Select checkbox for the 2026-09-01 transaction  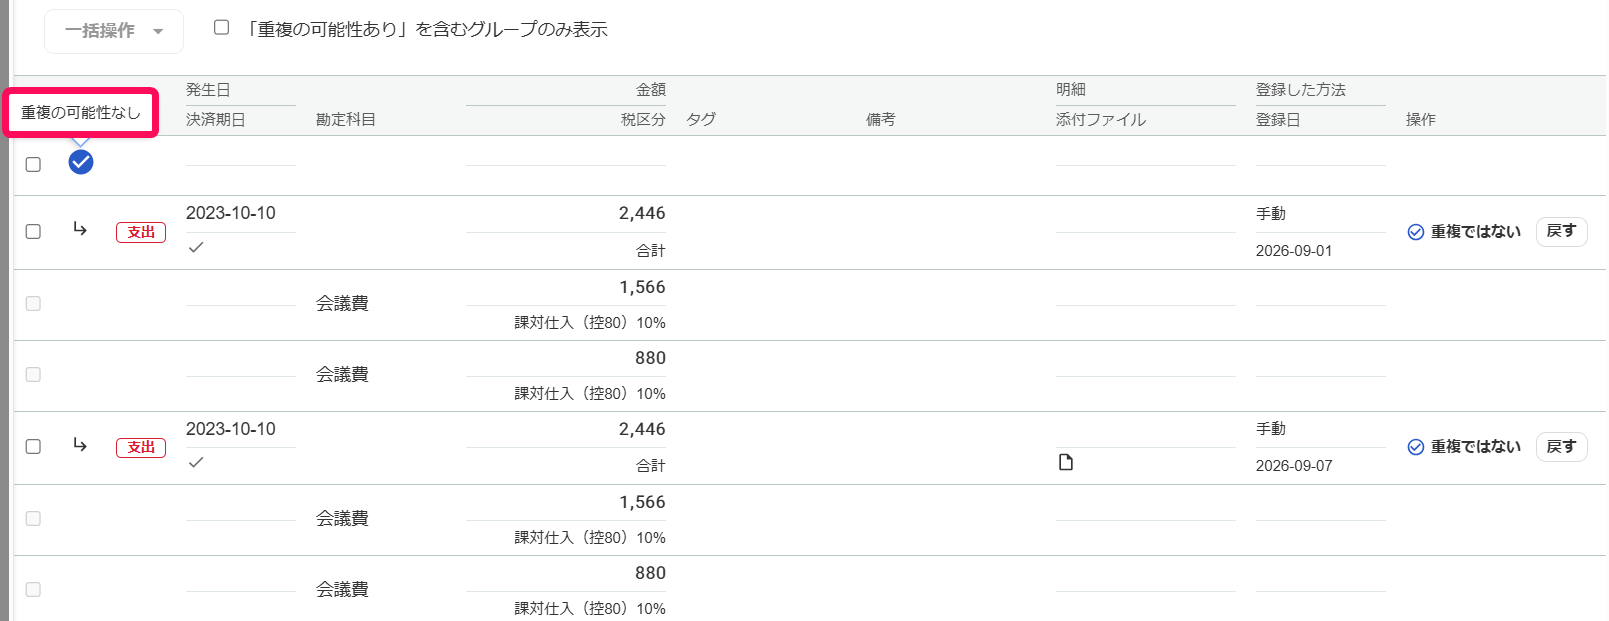(x=33, y=231)
